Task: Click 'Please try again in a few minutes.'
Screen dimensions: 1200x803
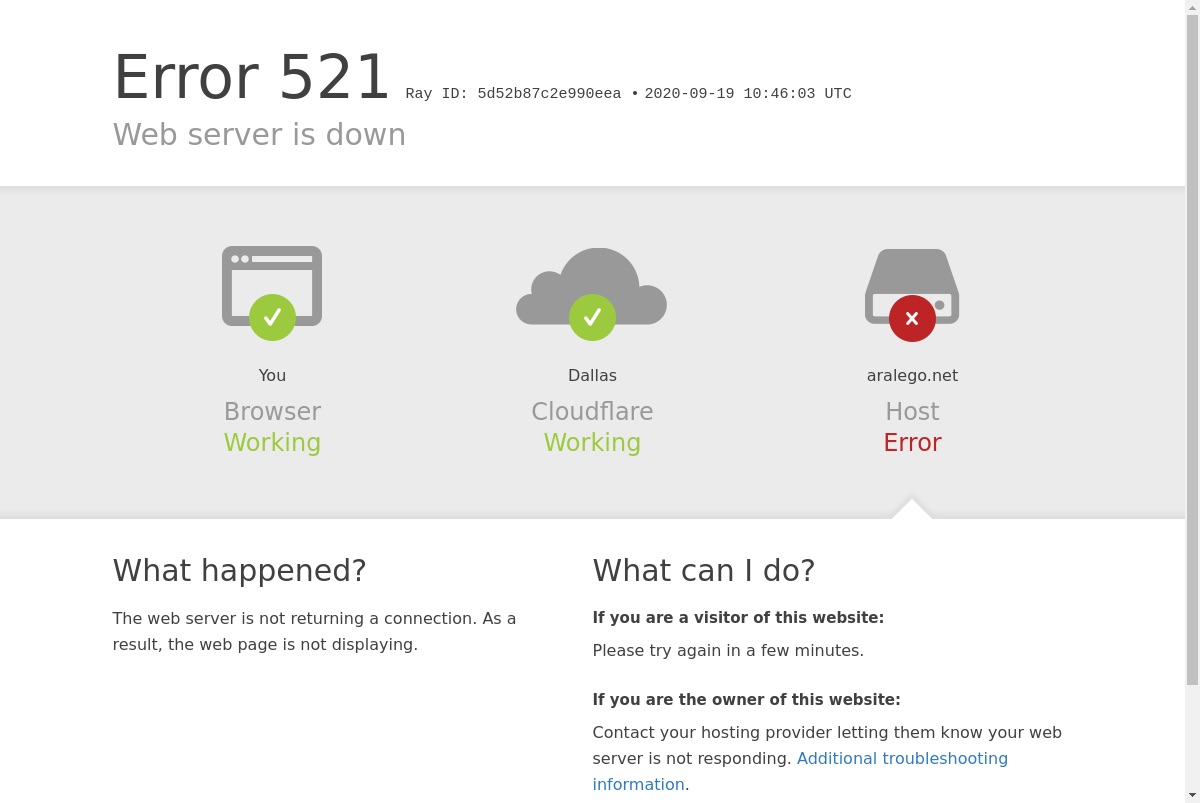Action: [x=728, y=650]
